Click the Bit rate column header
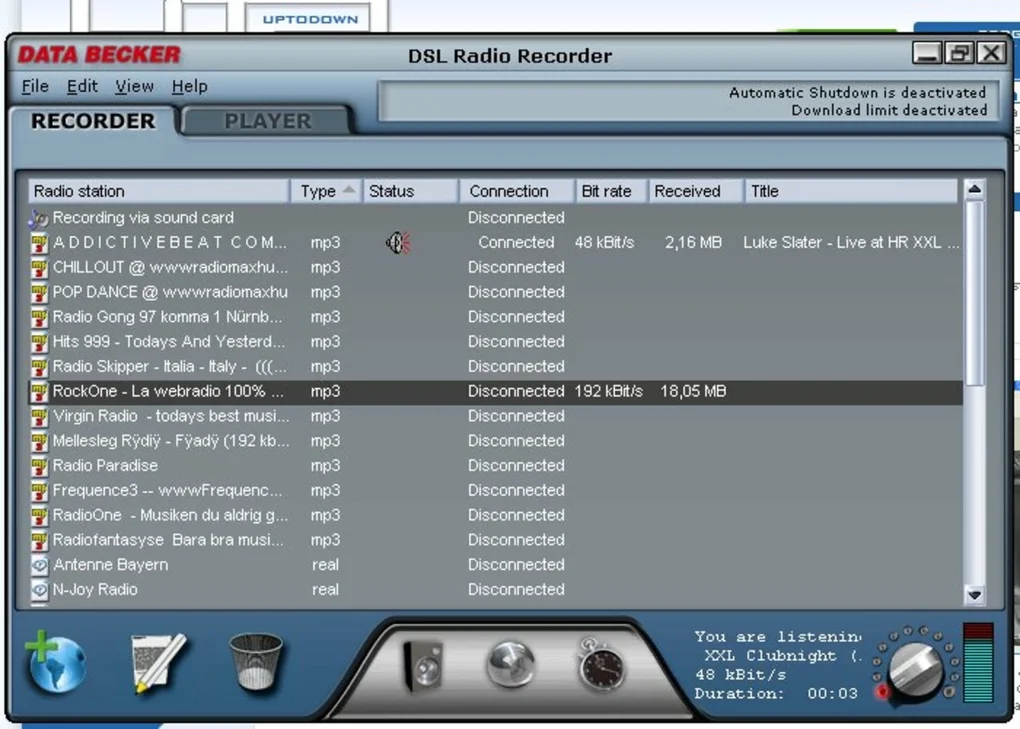This screenshot has height=729, width=1020. (611, 191)
